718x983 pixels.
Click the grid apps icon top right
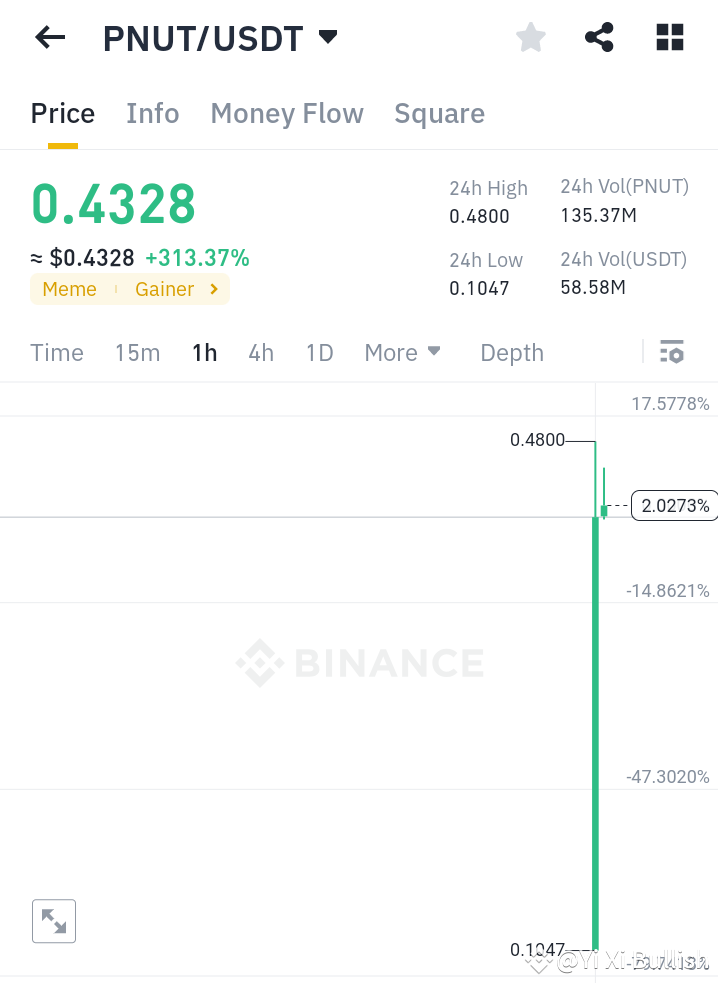(669, 37)
